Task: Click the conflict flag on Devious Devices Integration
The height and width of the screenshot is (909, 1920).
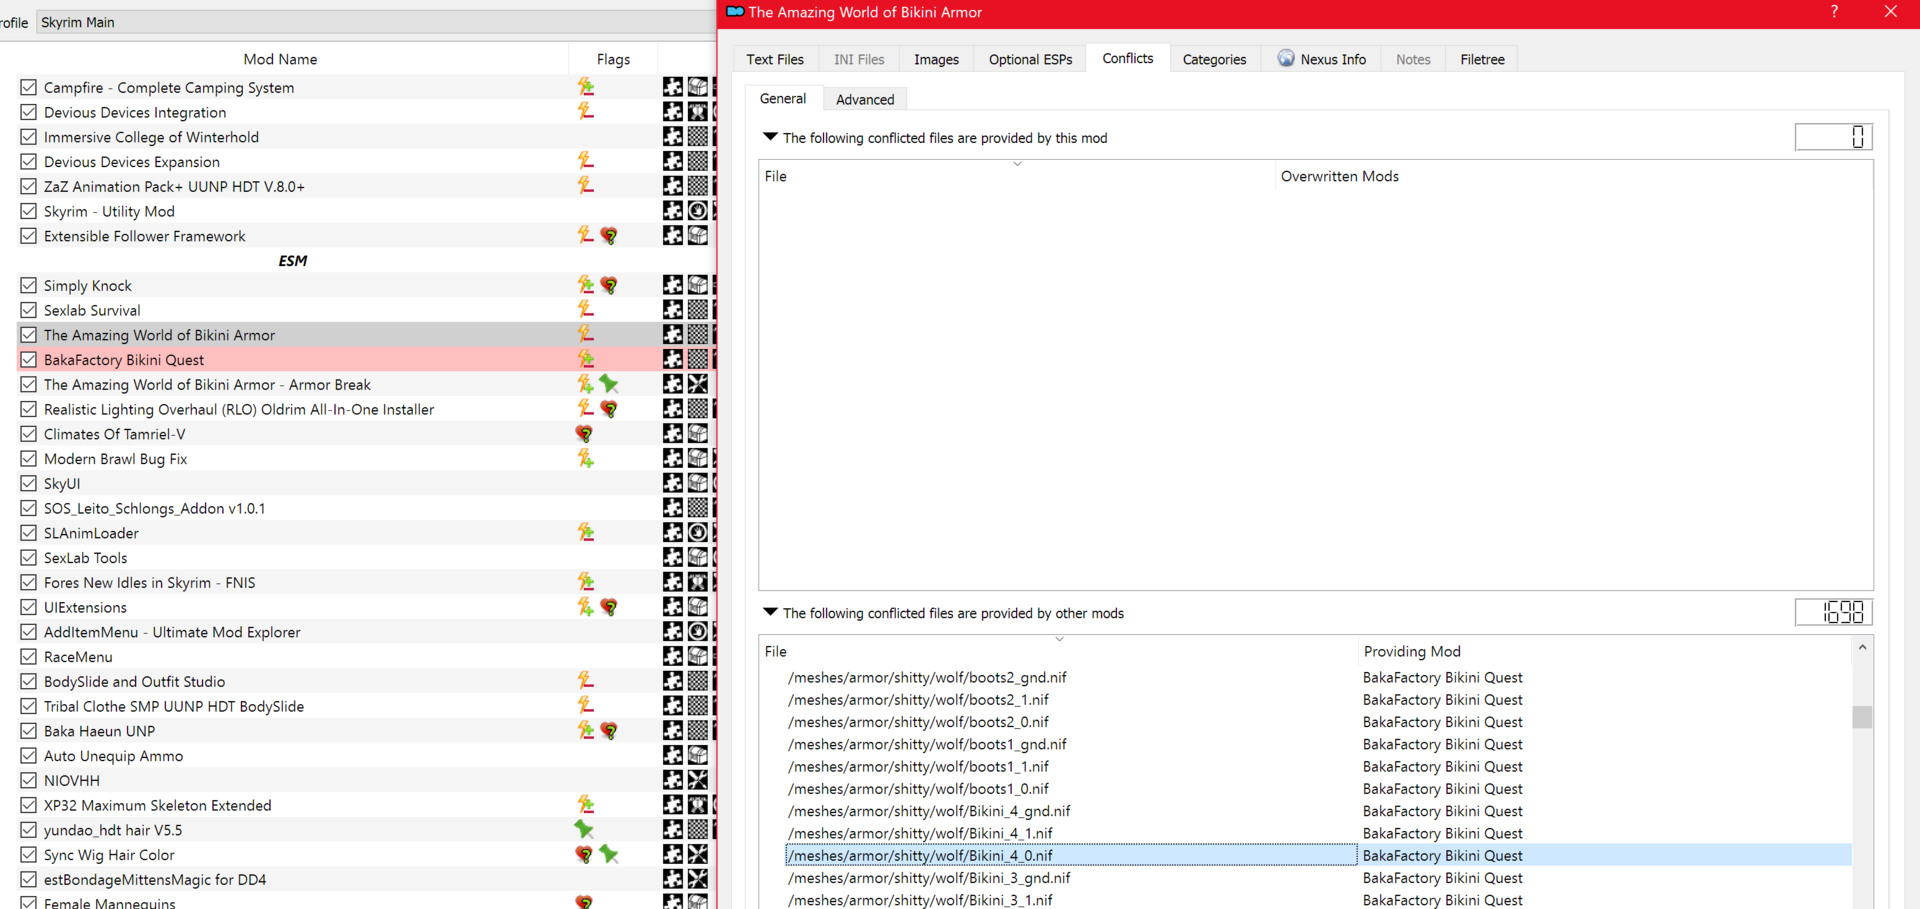Action: pos(586,112)
